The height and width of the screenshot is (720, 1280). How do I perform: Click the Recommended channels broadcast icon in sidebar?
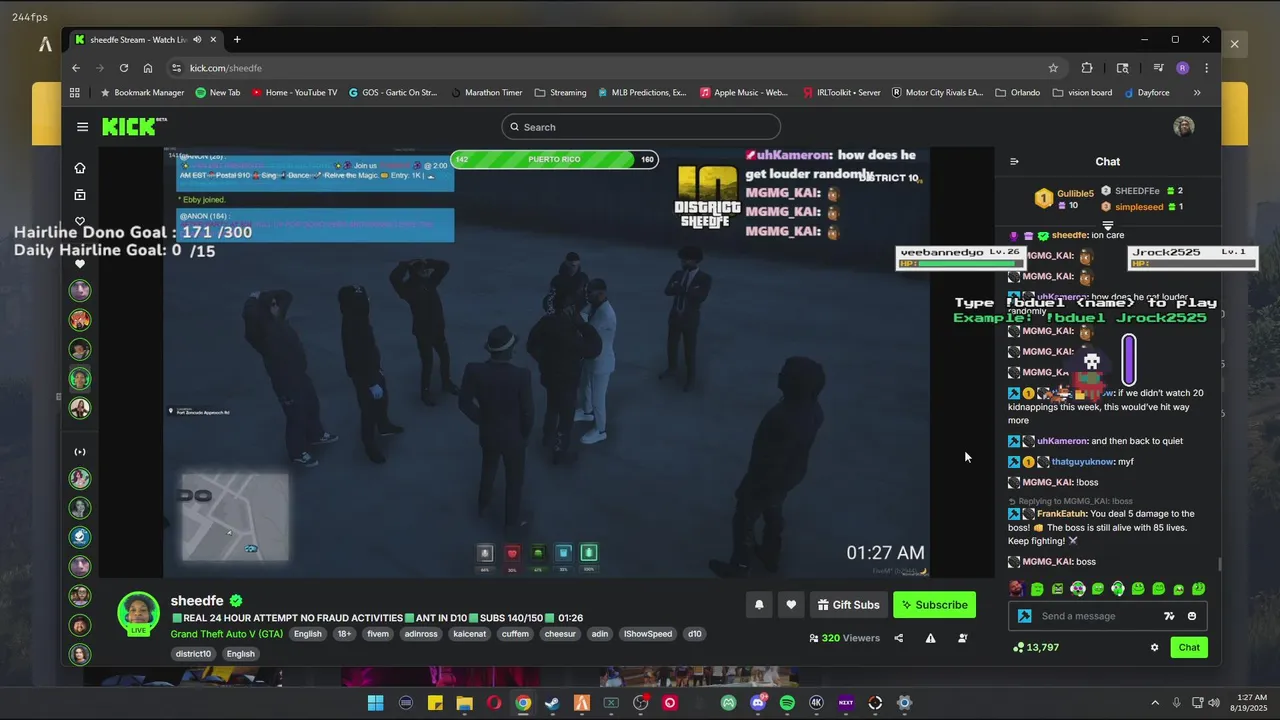(x=80, y=452)
